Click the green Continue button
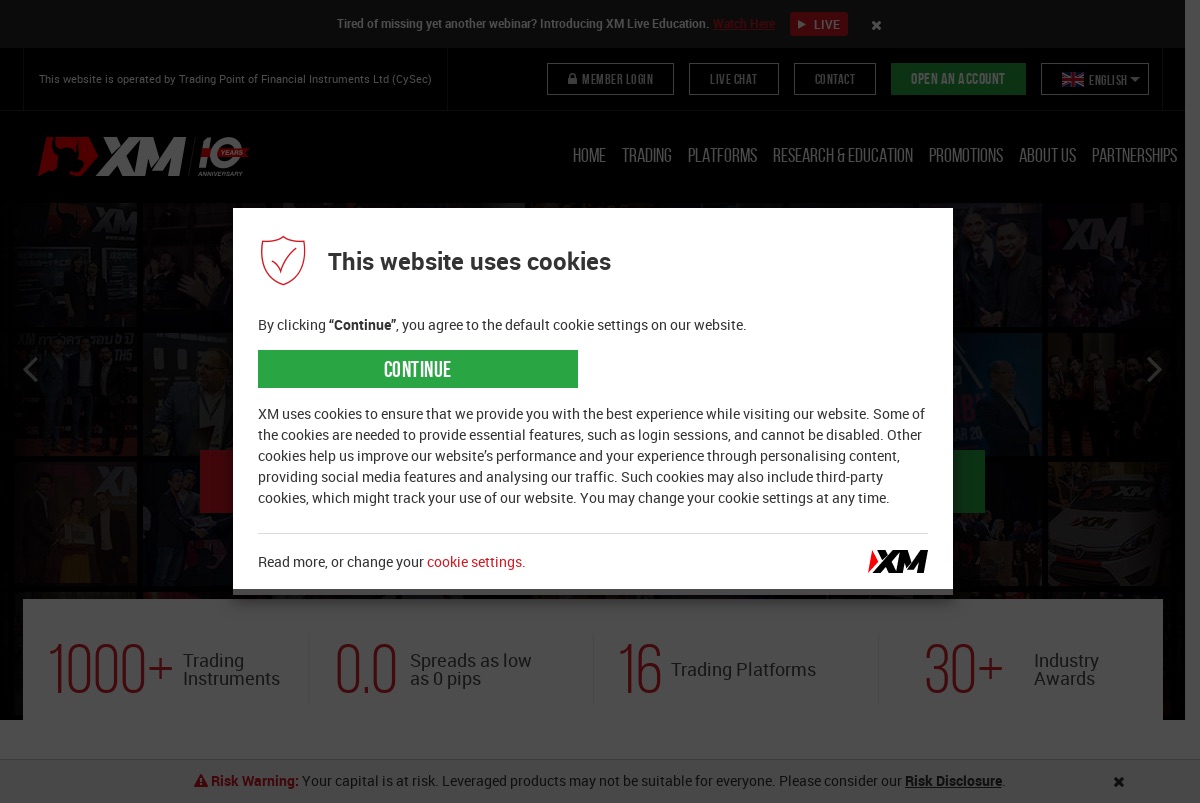 tap(418, 369)
